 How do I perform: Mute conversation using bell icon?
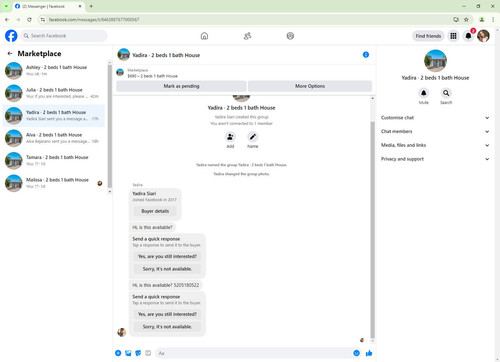[x=423, y=93]
